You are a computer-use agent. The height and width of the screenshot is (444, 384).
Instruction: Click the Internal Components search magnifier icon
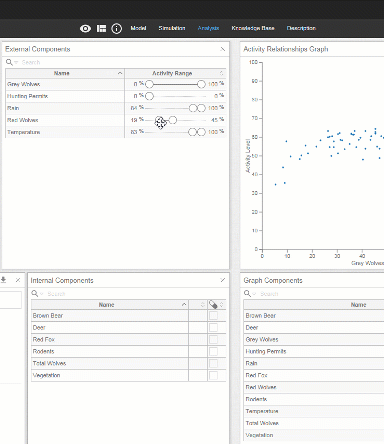point(35,294)
